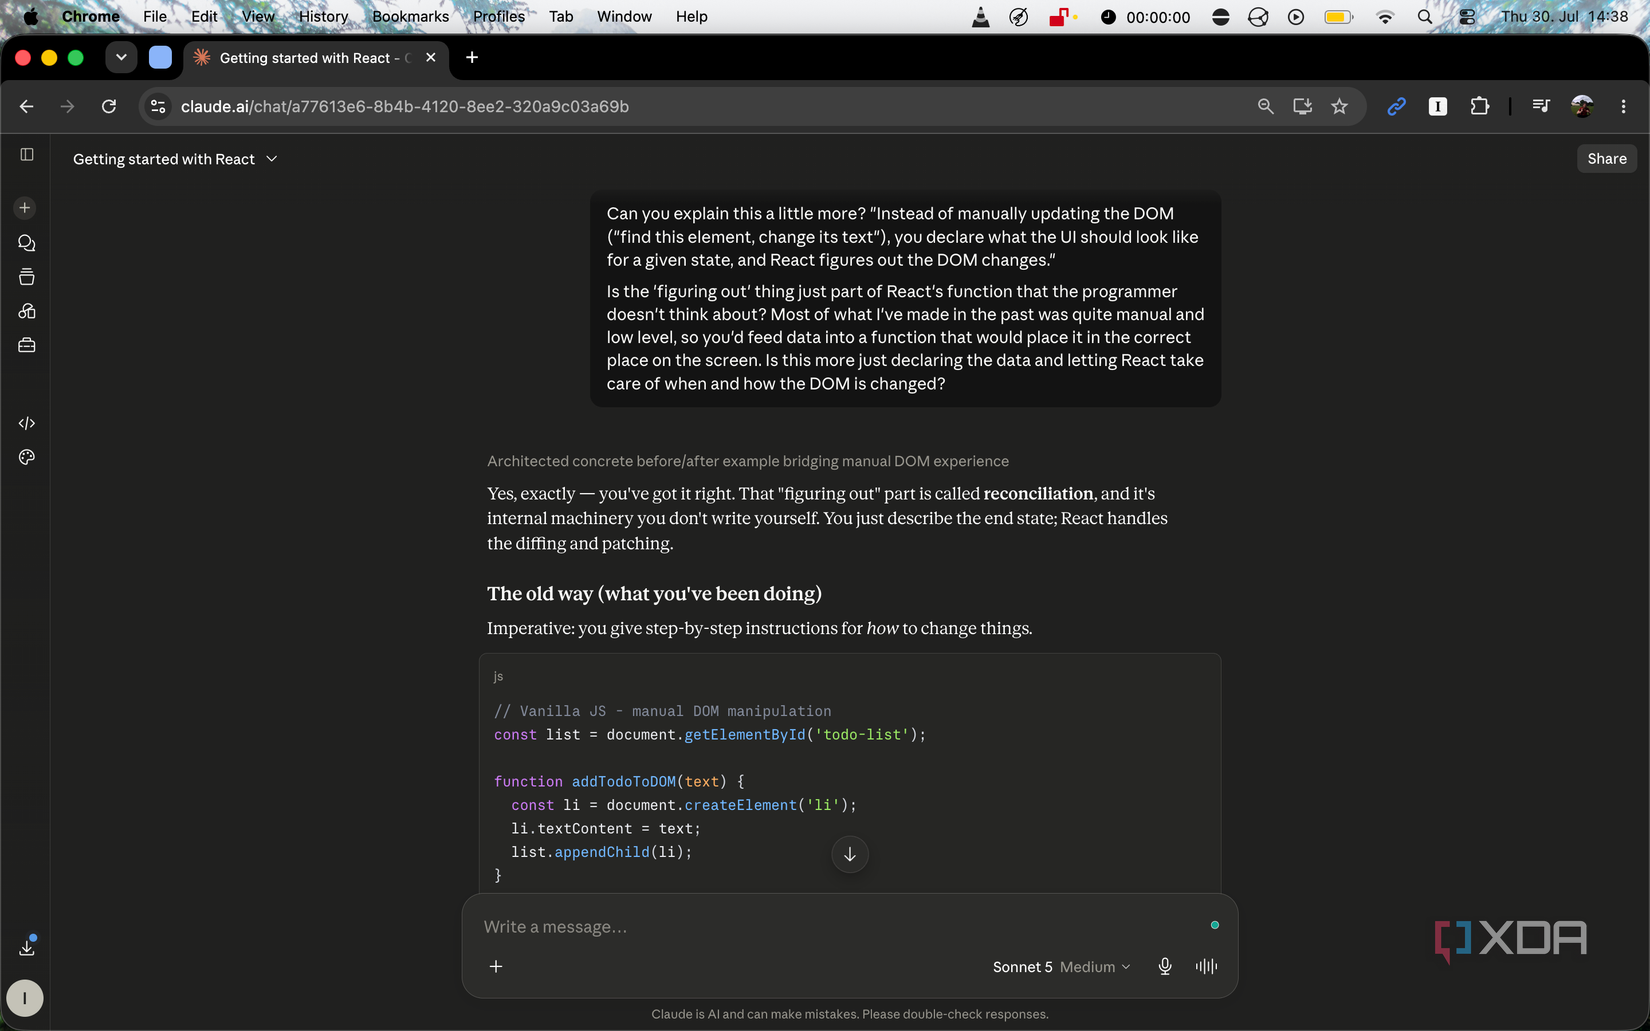
Task: Open the Profiles menu
Action: 499,16
